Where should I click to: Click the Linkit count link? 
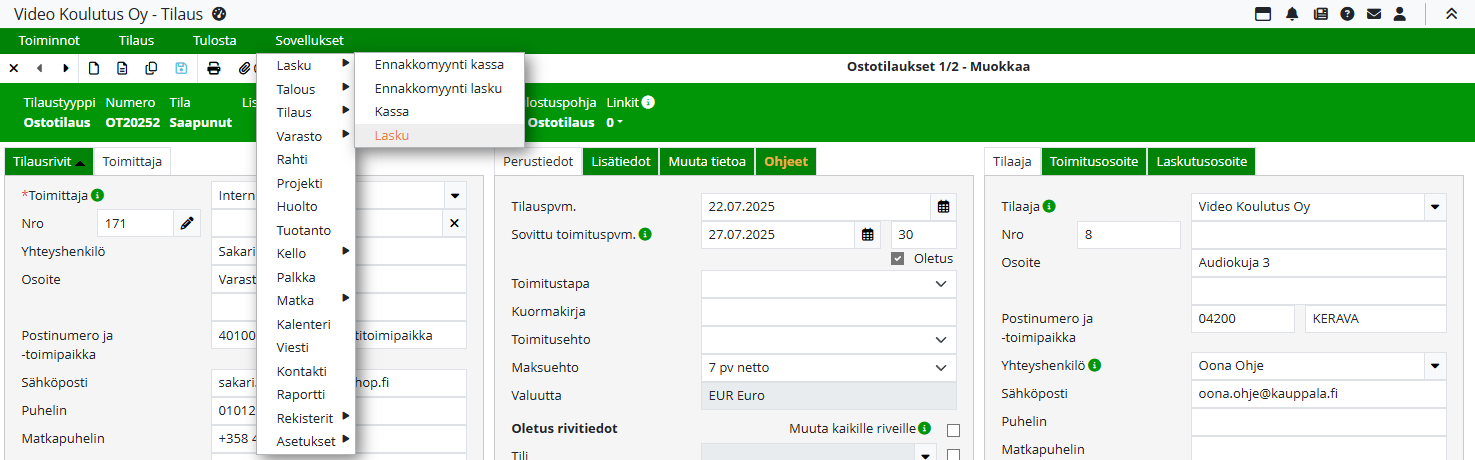coord(615,123)
